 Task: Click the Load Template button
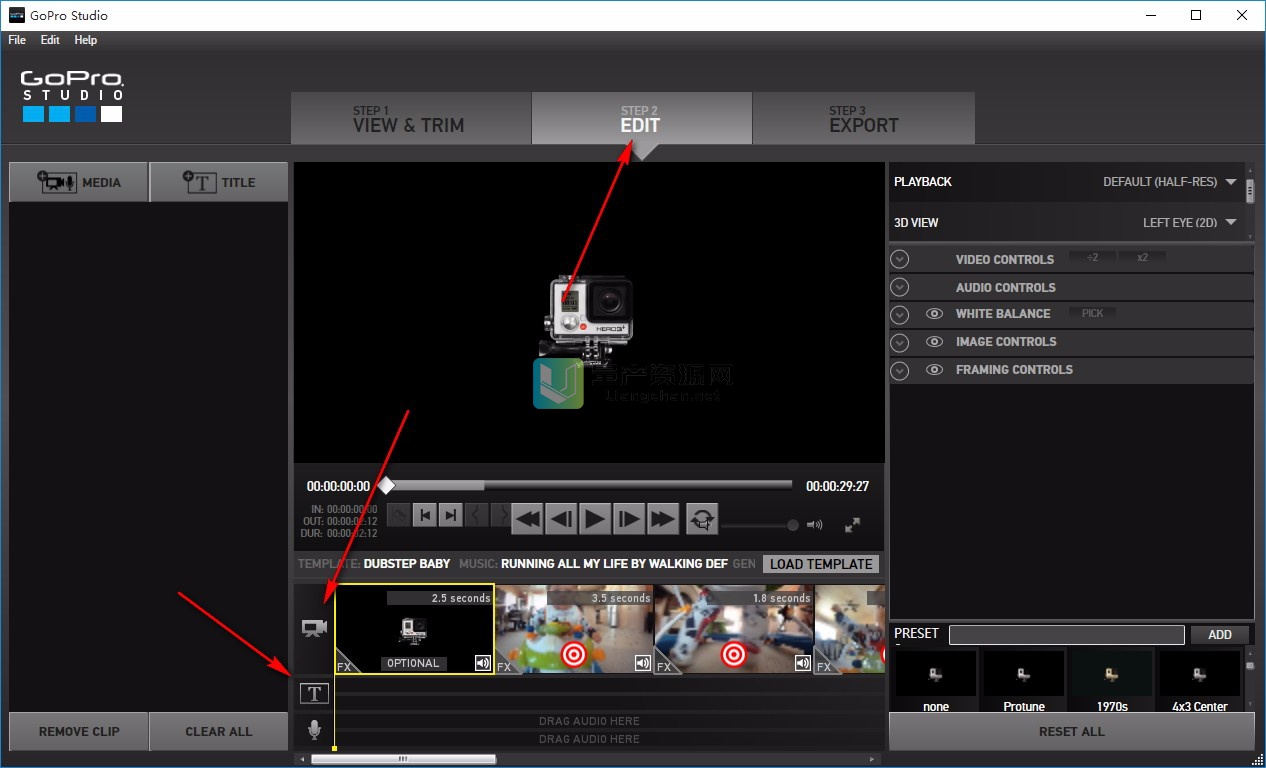click(821, 564)
